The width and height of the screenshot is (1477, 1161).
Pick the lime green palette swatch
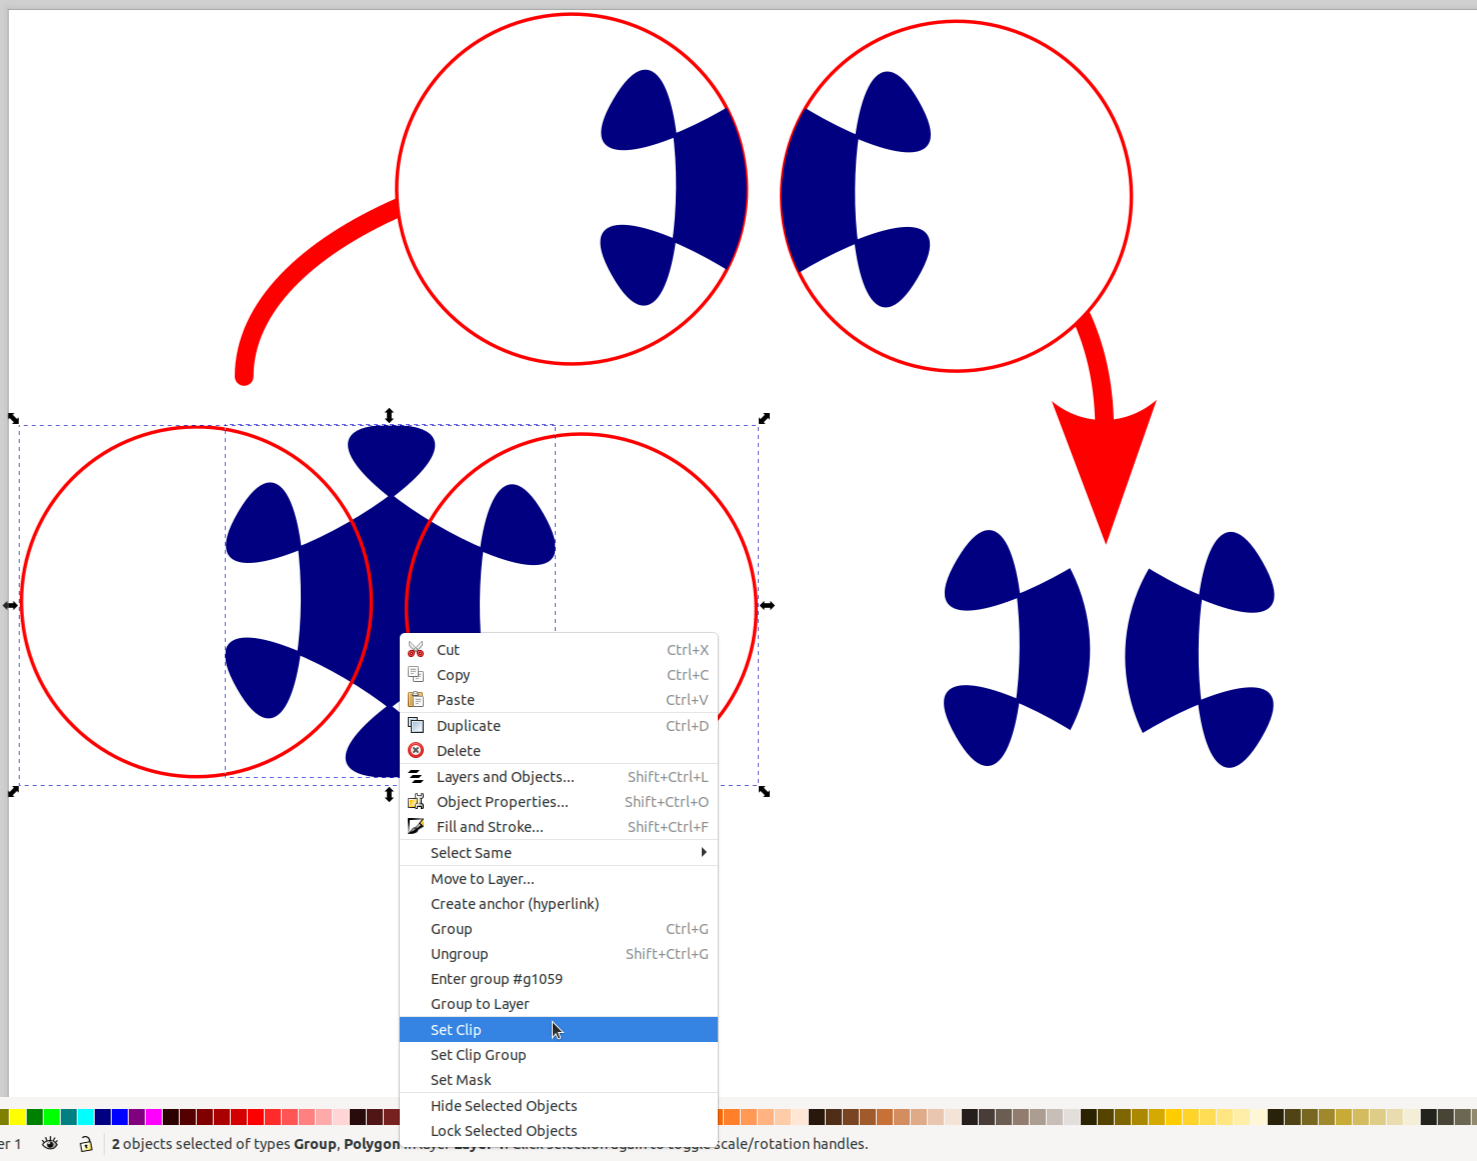[x=52, y=1117]
